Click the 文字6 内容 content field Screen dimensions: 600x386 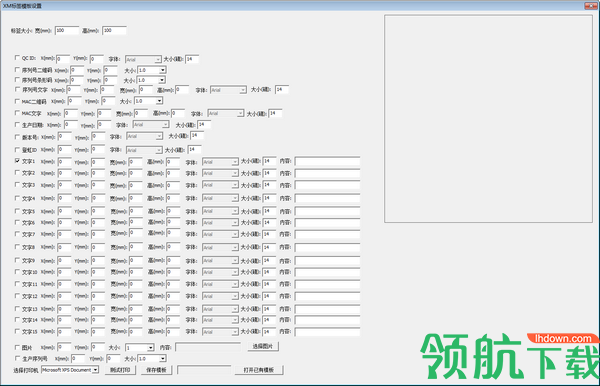[328, 222]
